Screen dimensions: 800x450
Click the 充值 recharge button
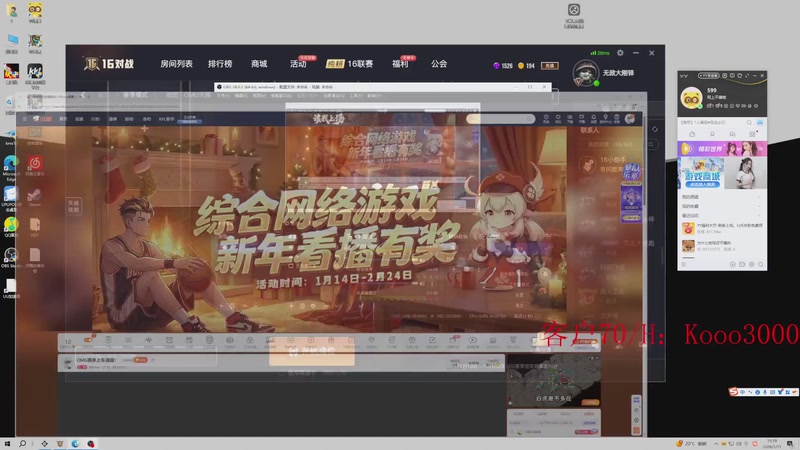coord(549,66)
